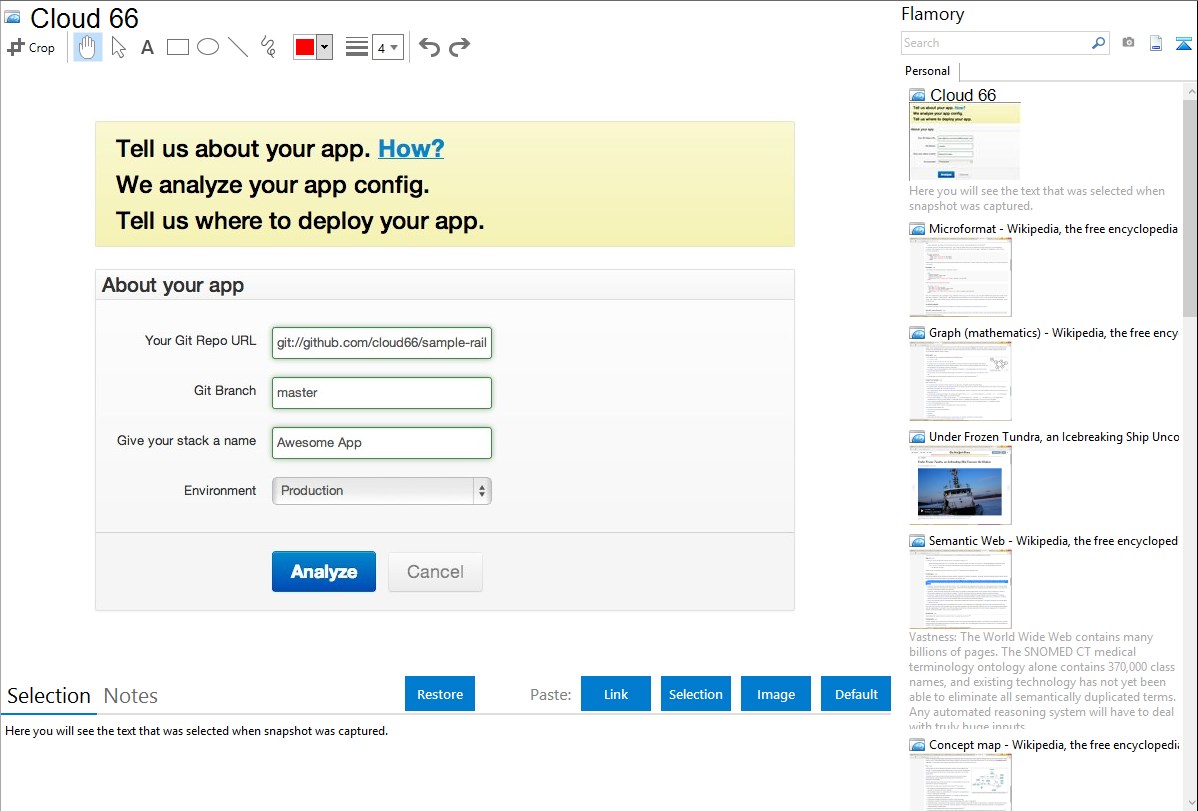The image size is (1198, 811).
Task: Click the Git Repo URL field
Action: (382, 342)
